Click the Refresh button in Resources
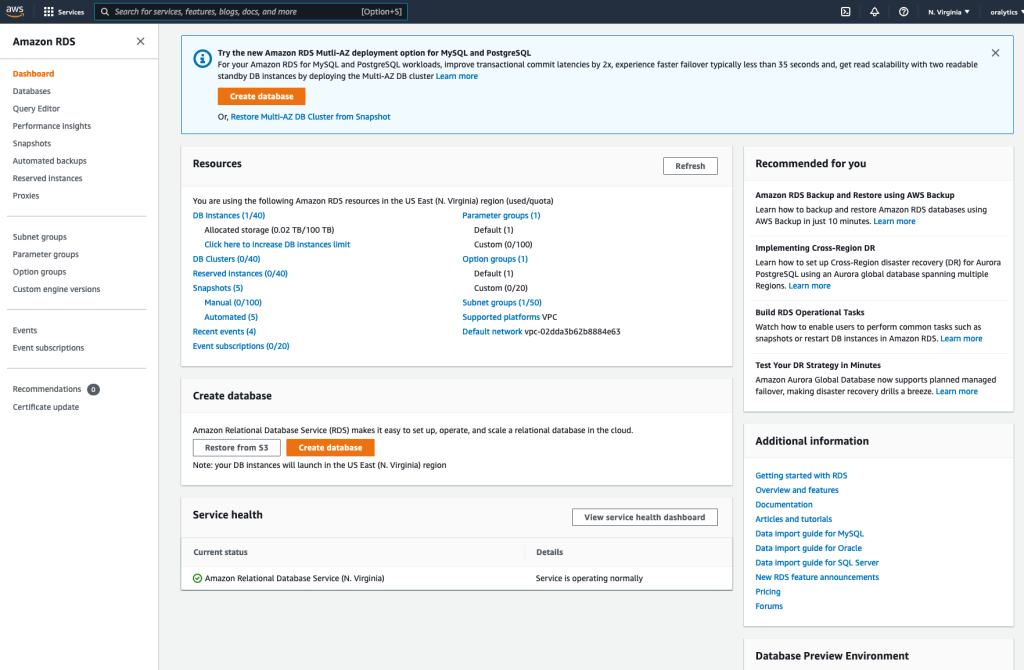The height and width of the screenshot is (670, 1024). click(690, 166)
